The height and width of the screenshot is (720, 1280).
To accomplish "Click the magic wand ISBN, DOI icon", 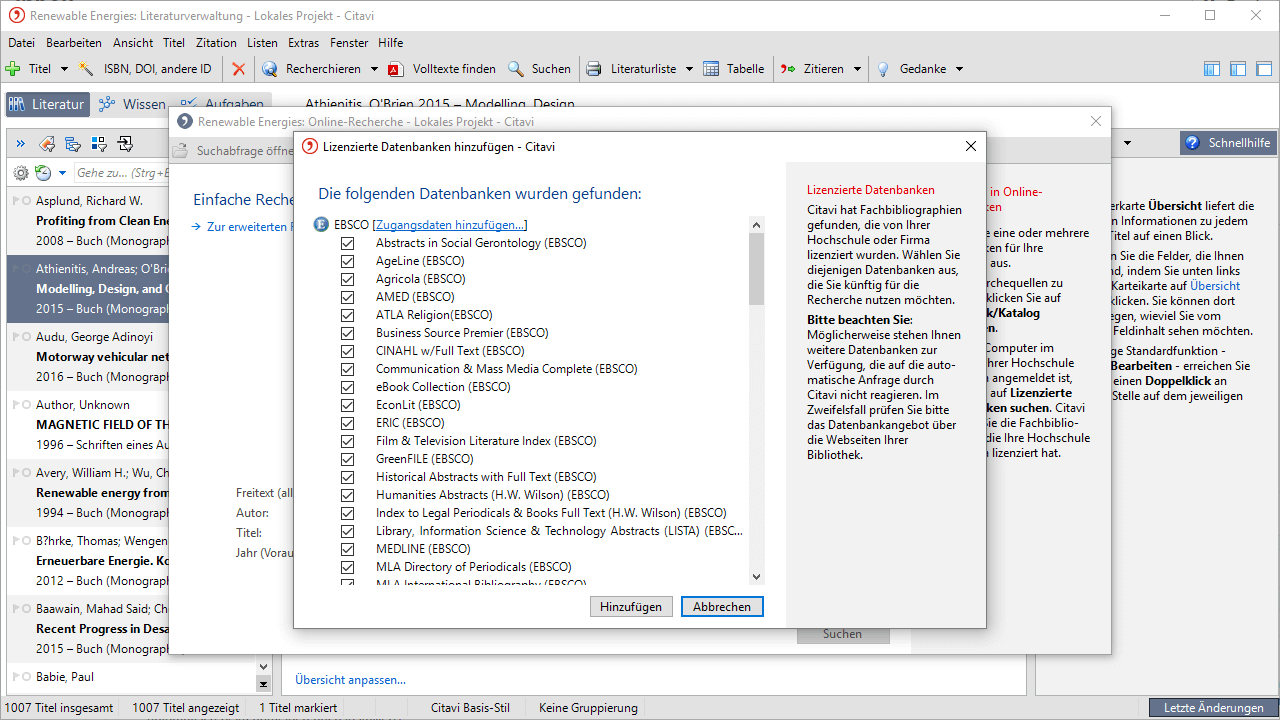I will coord(87,69).
